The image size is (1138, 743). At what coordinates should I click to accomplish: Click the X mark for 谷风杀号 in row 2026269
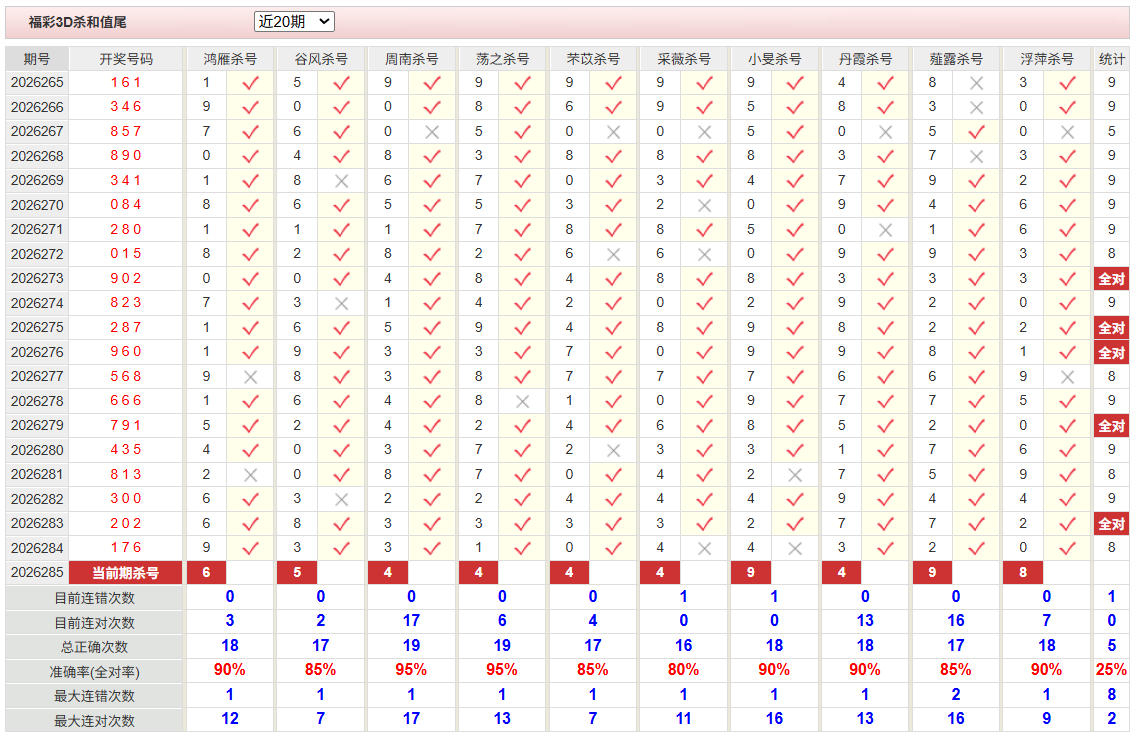pos(342,181)
